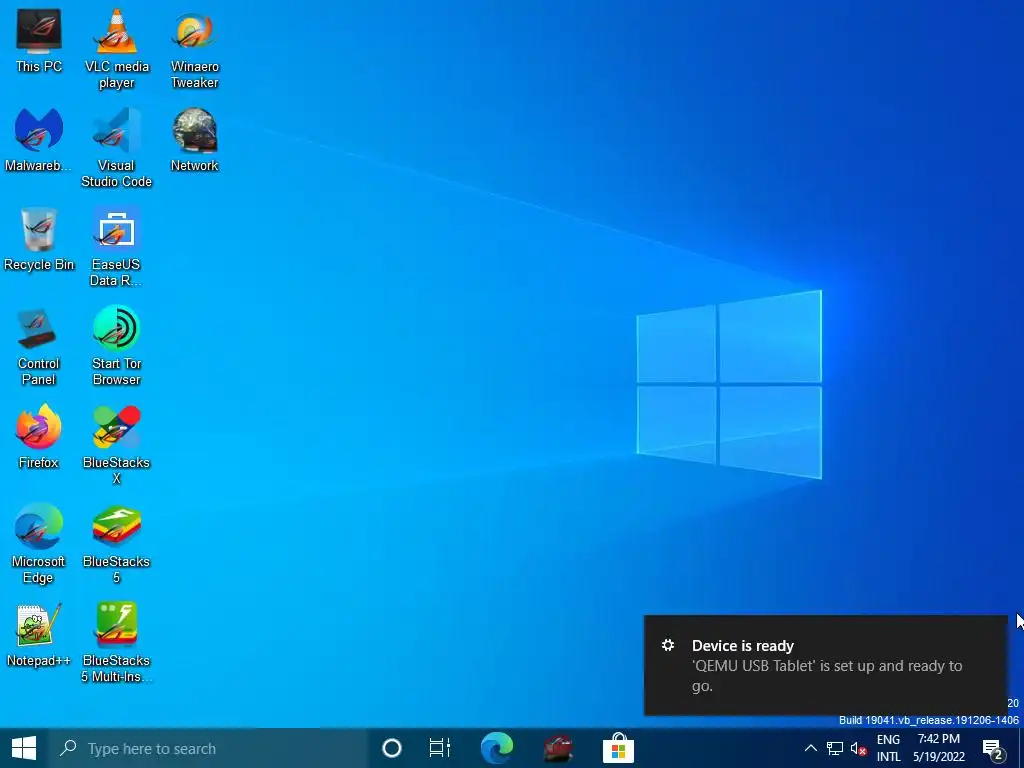This screenshot has height=768, width=1024.
Task: Open Microsoft Store from the taskbar
Action: point(618,748)
